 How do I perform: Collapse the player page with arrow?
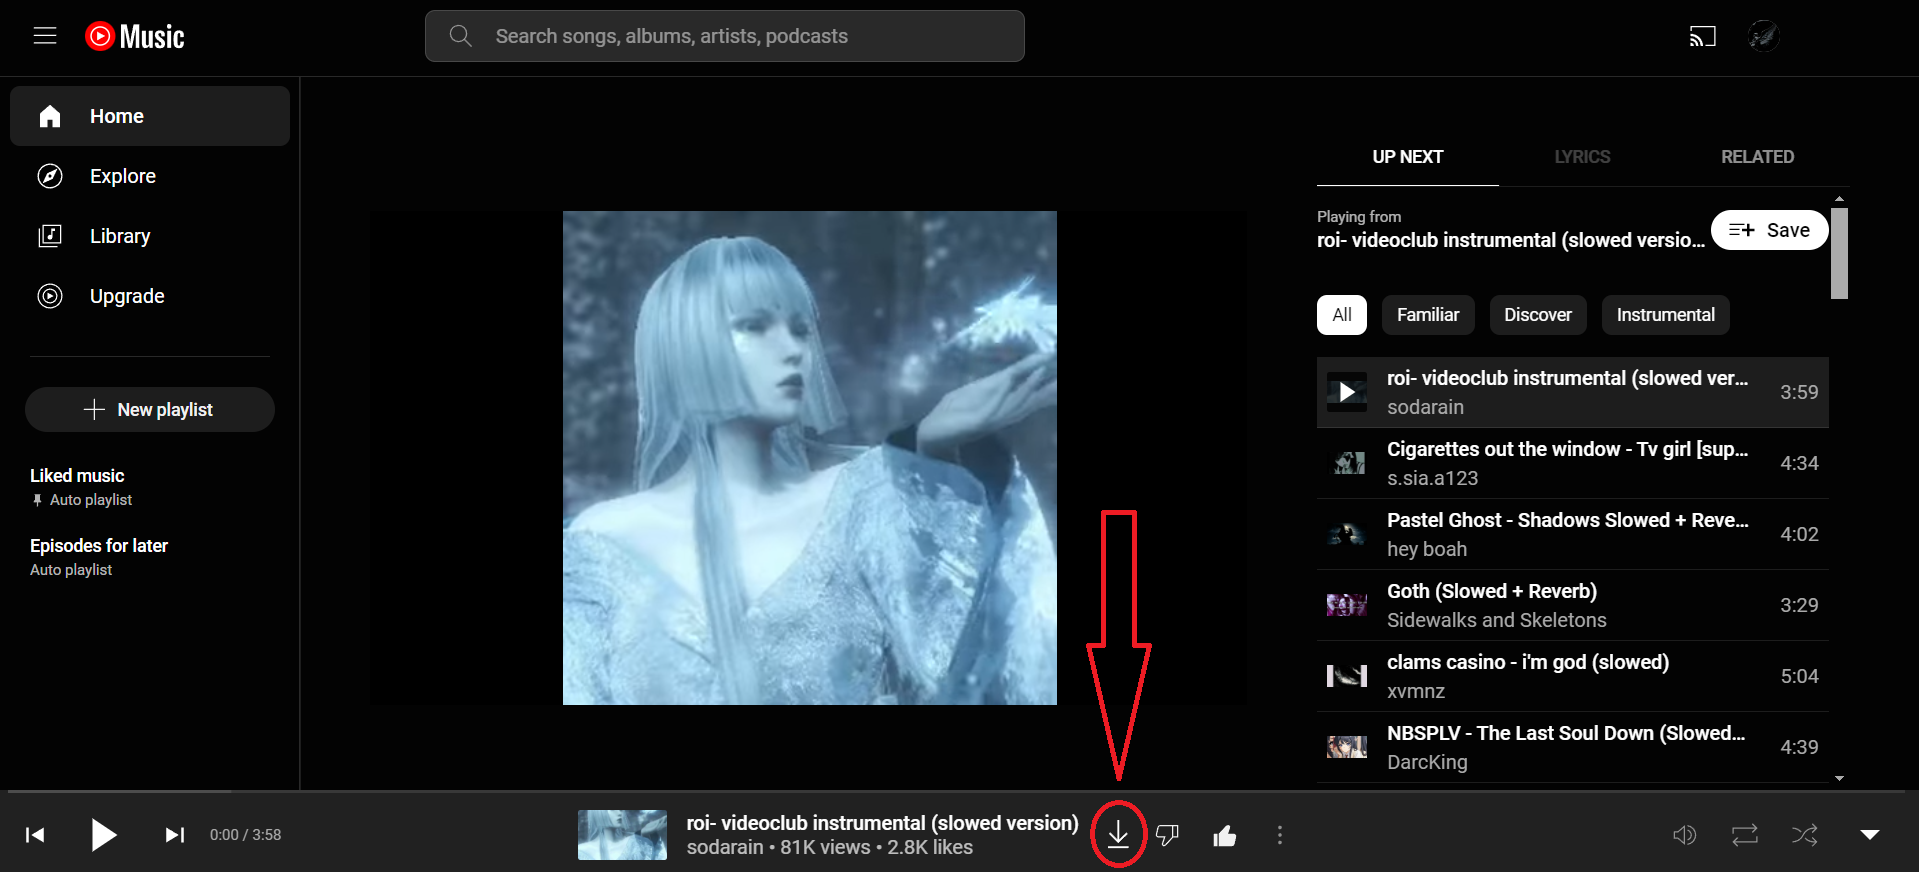point(1870,835)
